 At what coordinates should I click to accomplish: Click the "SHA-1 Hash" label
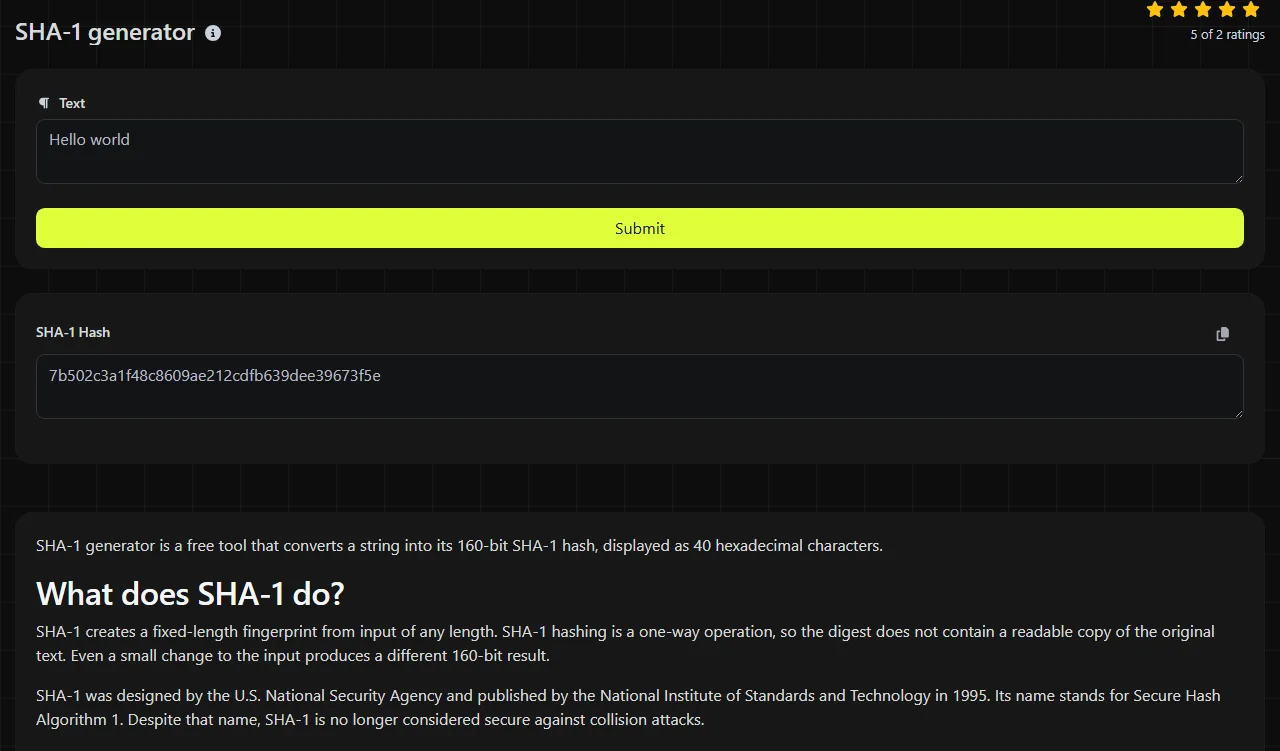(73, 332)
